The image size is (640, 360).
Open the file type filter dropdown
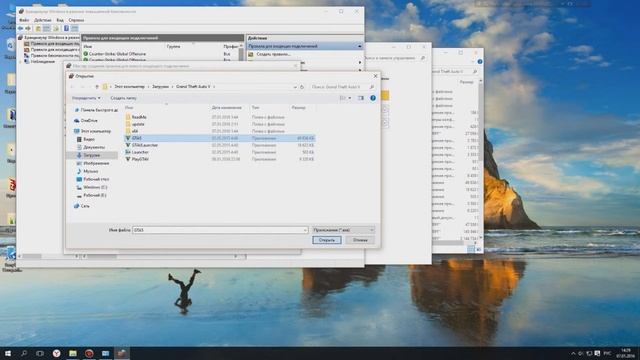tap(343, 230)
